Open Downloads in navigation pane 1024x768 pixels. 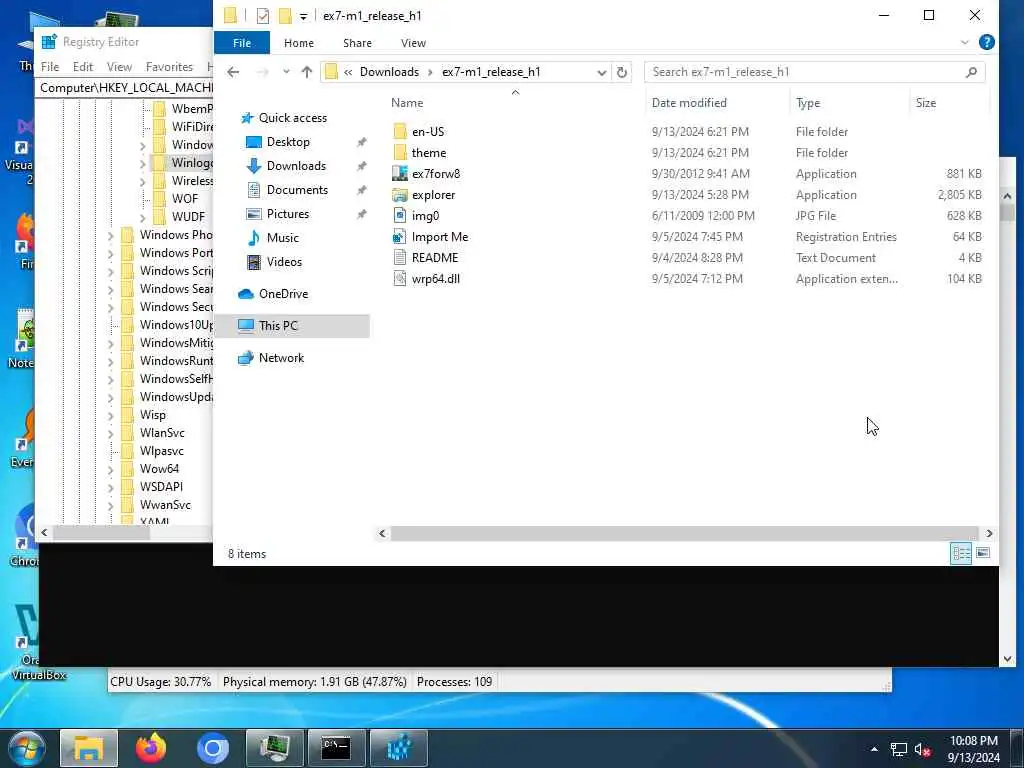pos(296,166)
